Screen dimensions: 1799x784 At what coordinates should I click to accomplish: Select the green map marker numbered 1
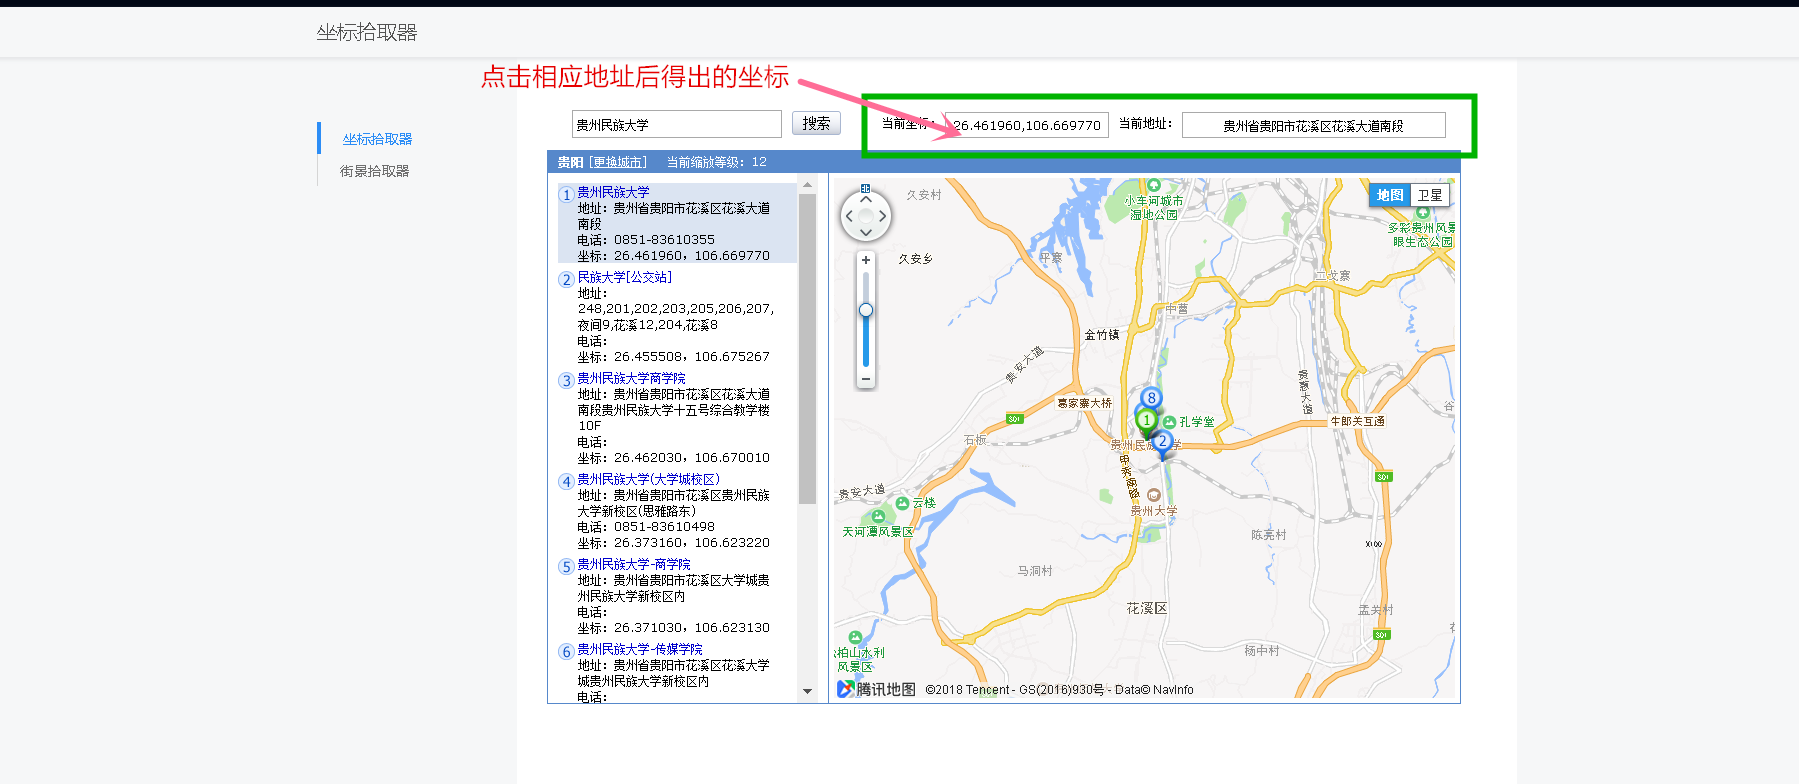click(1146, 420)
